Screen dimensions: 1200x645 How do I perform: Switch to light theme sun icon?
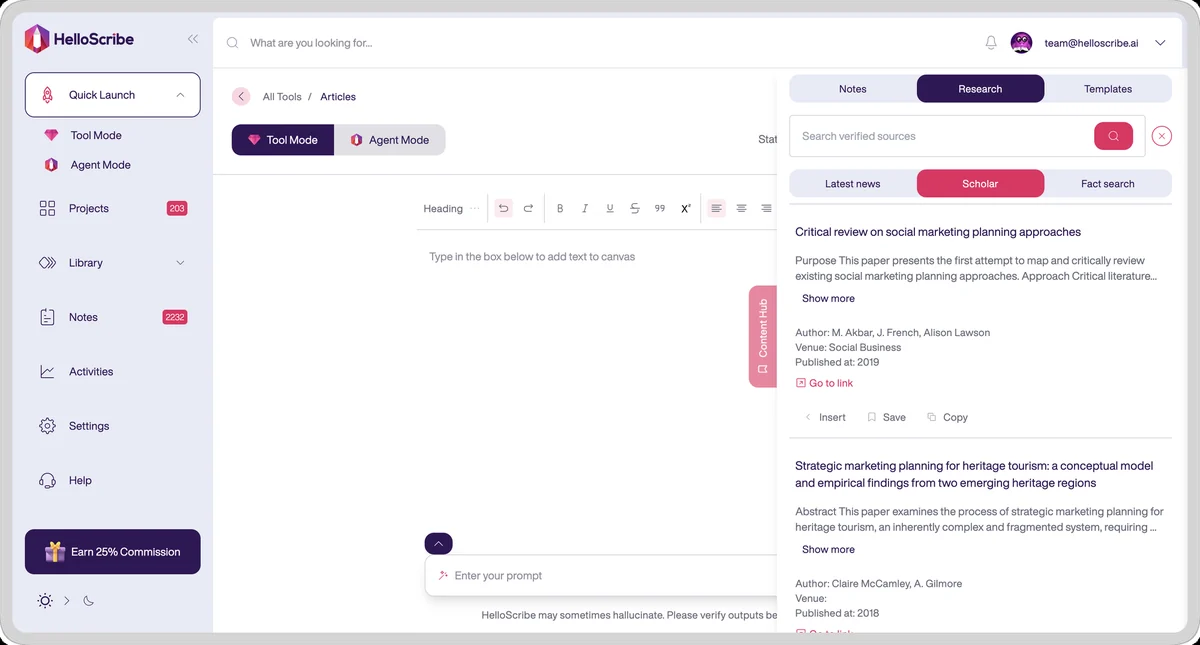pos(45,601)
